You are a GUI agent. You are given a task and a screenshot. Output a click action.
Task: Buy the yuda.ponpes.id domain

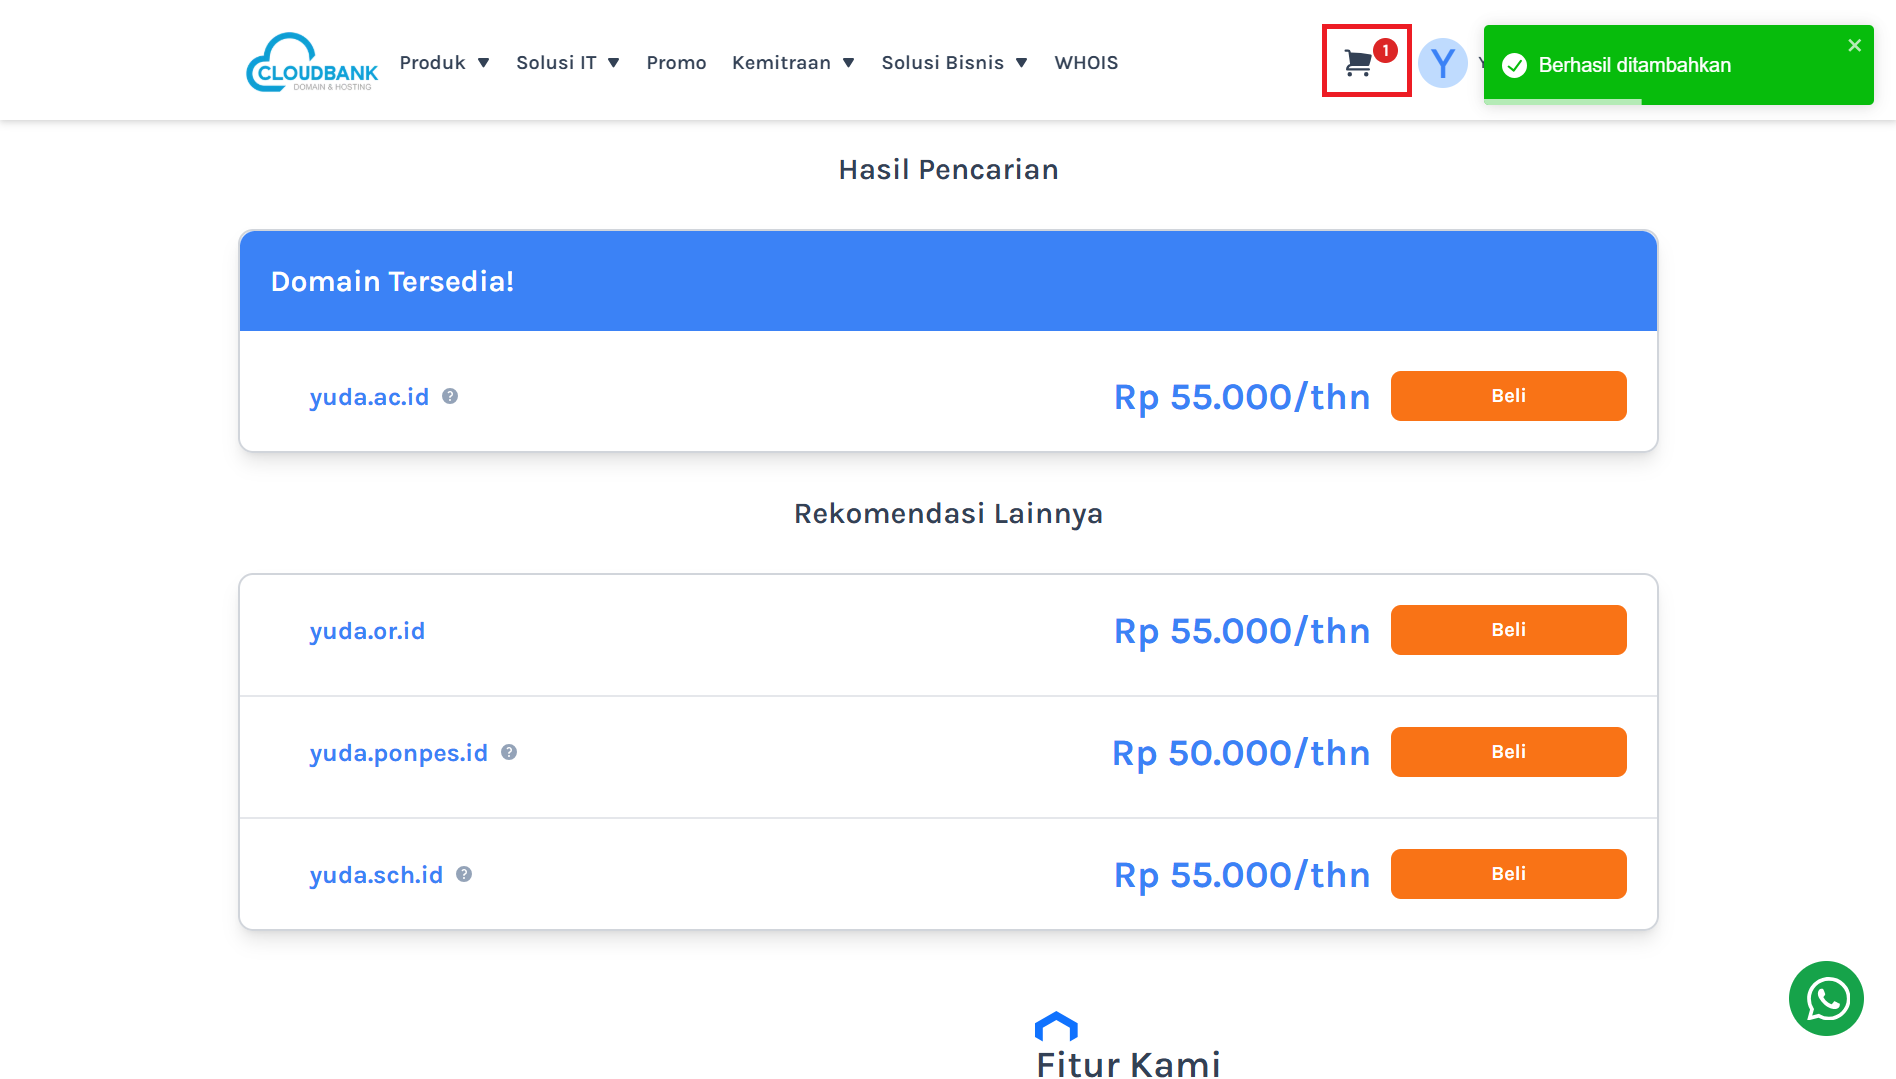1508,752
